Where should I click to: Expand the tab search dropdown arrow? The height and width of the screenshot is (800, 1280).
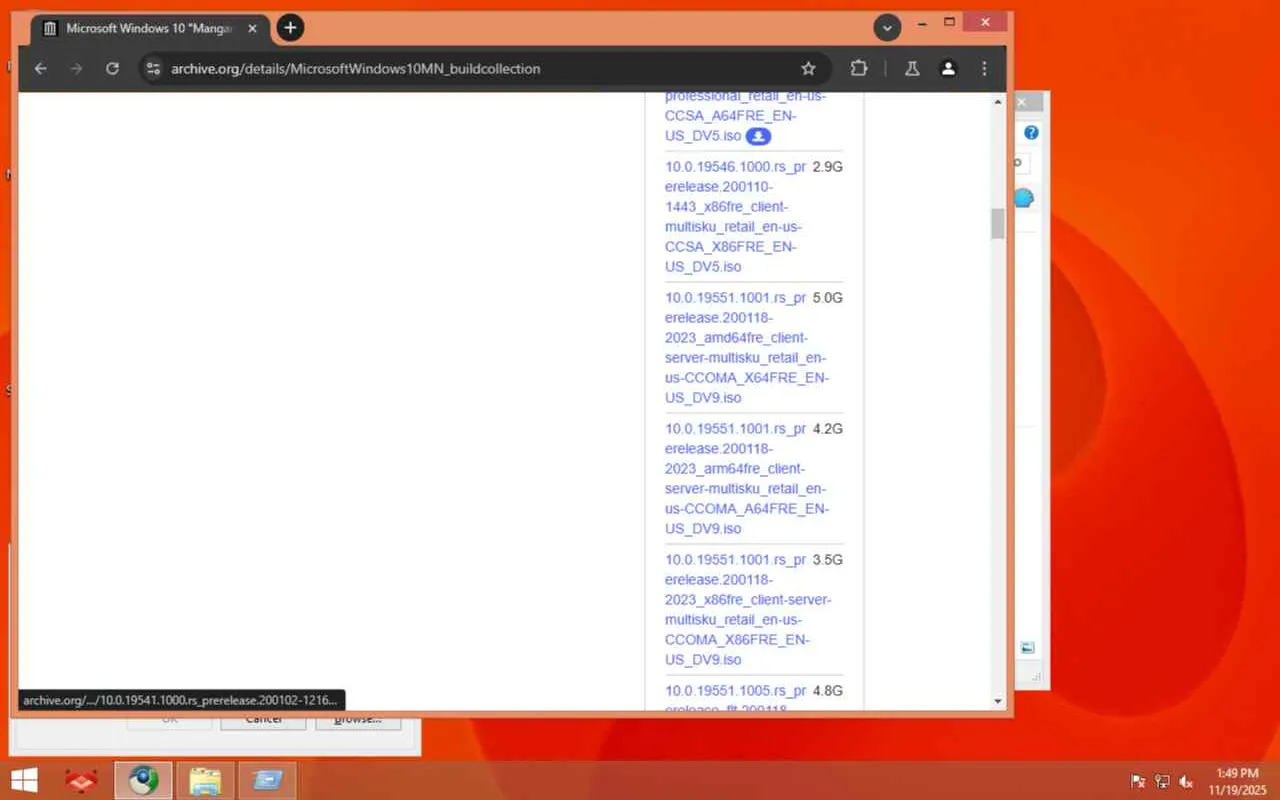point(887,28)
